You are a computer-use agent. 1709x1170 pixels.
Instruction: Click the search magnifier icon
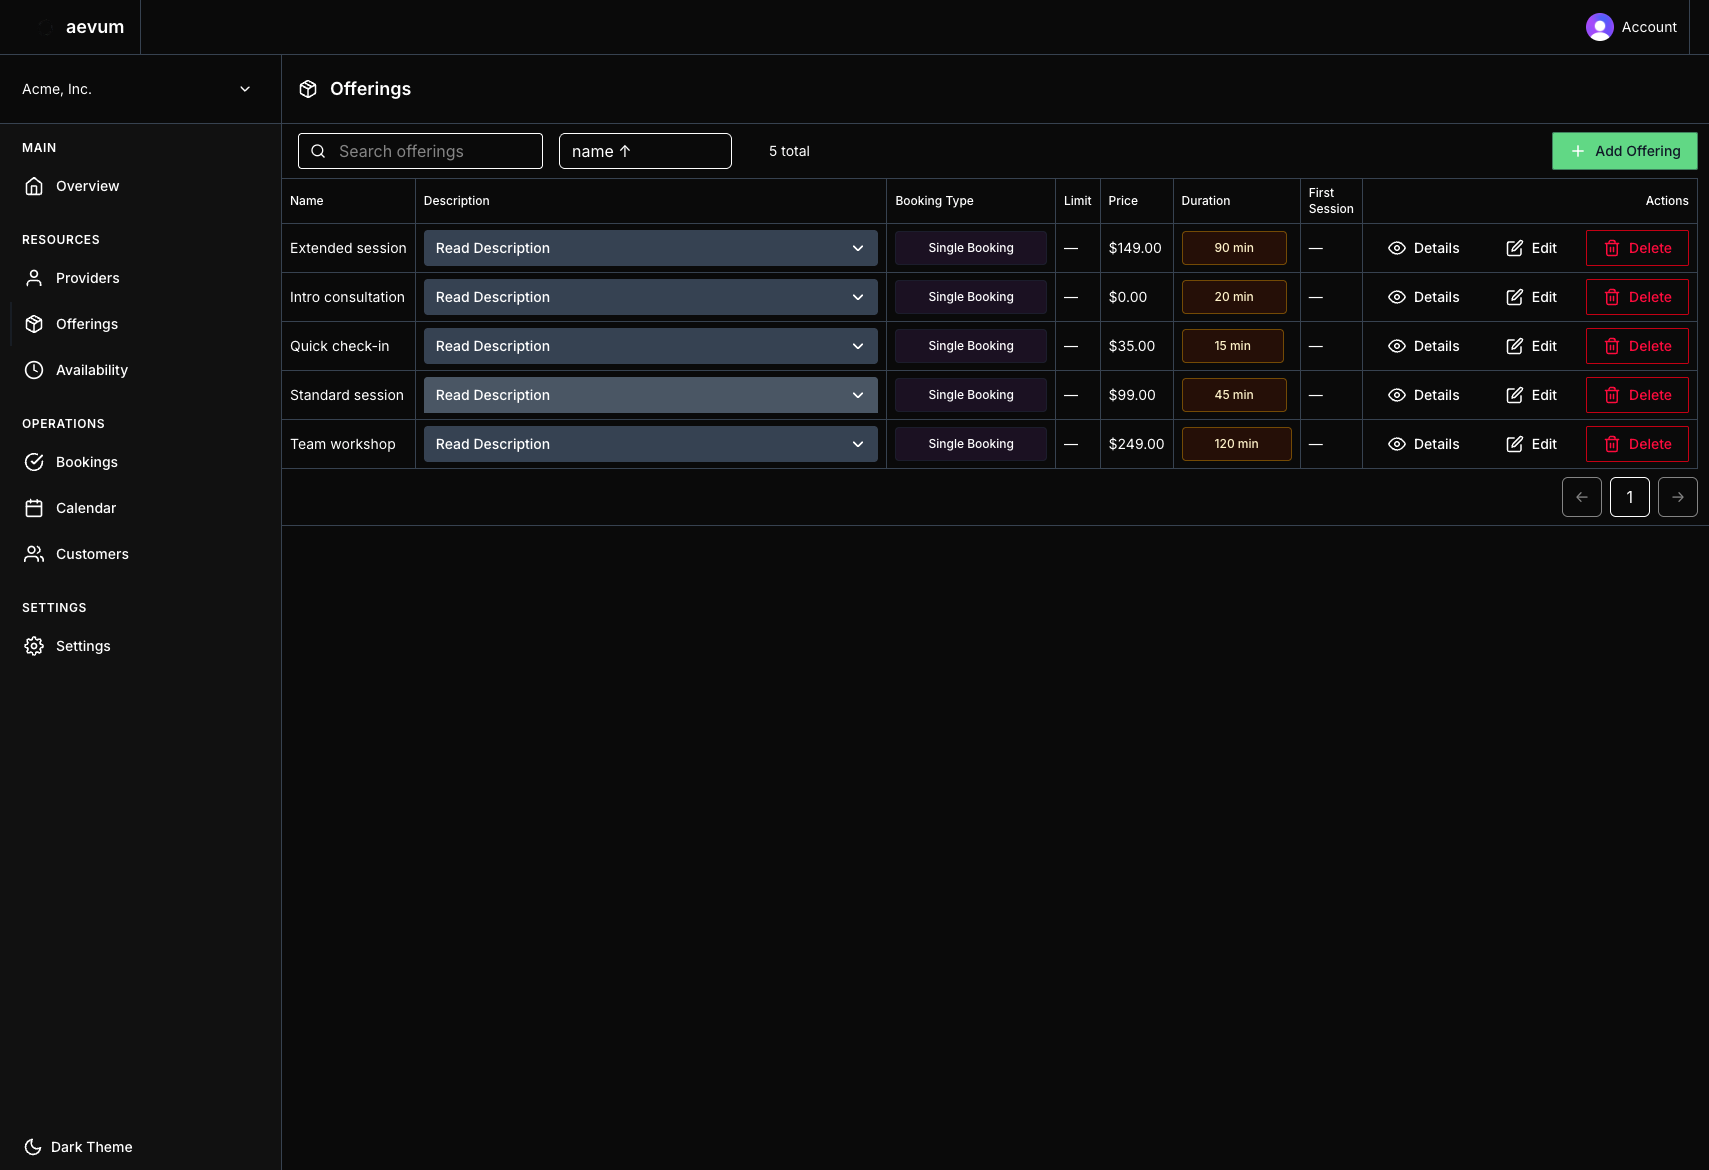click(x=318, y=151)
